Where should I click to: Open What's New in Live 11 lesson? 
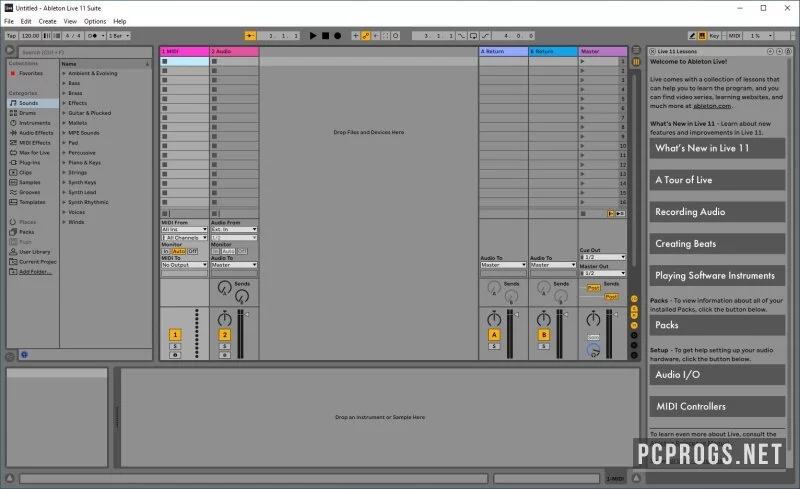(x=717, y=149)
